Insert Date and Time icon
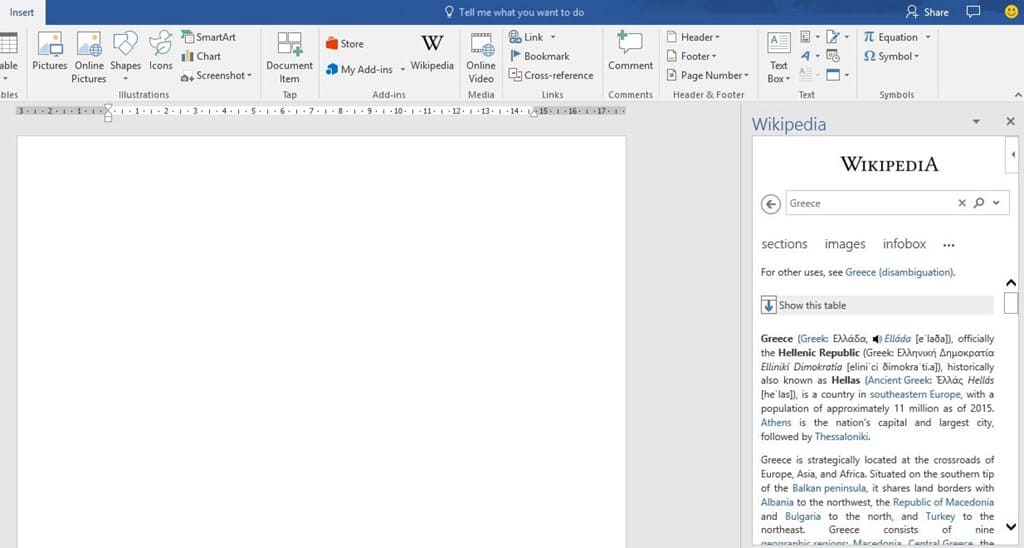Screen dimensions: 1024x548 click(x=833, y=56)
